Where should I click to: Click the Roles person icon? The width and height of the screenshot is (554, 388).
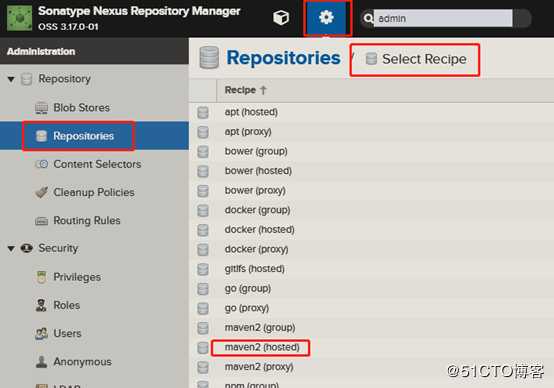click(x=41, y=305)
